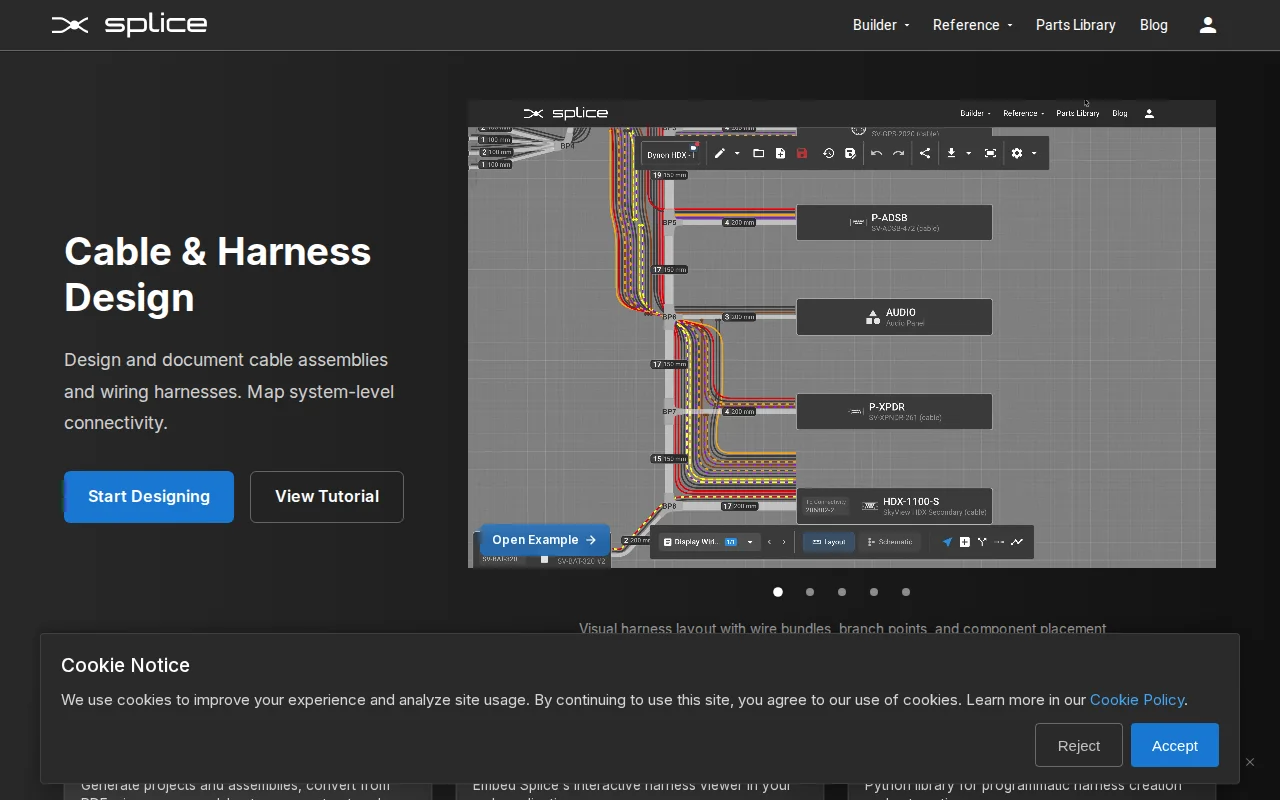
Task: Select the first carousel dot indicator
Action: tap(778, 592)
